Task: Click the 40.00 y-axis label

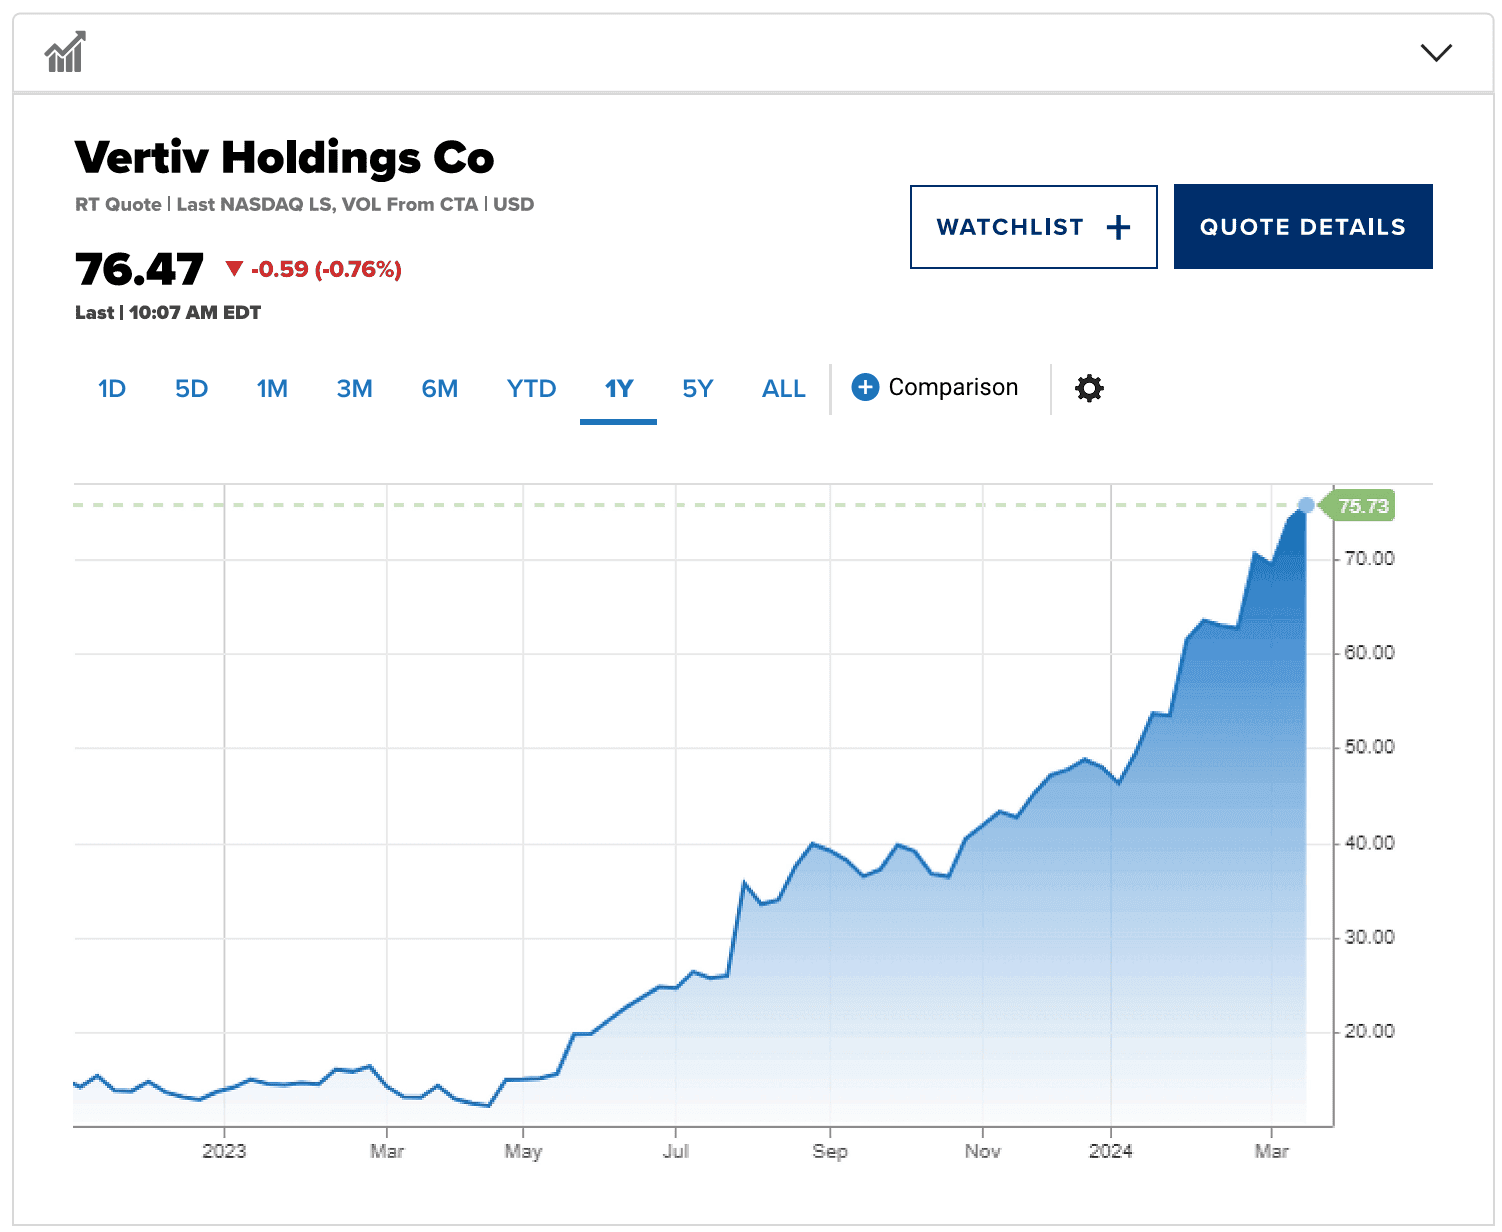Action: [1369, 843]
